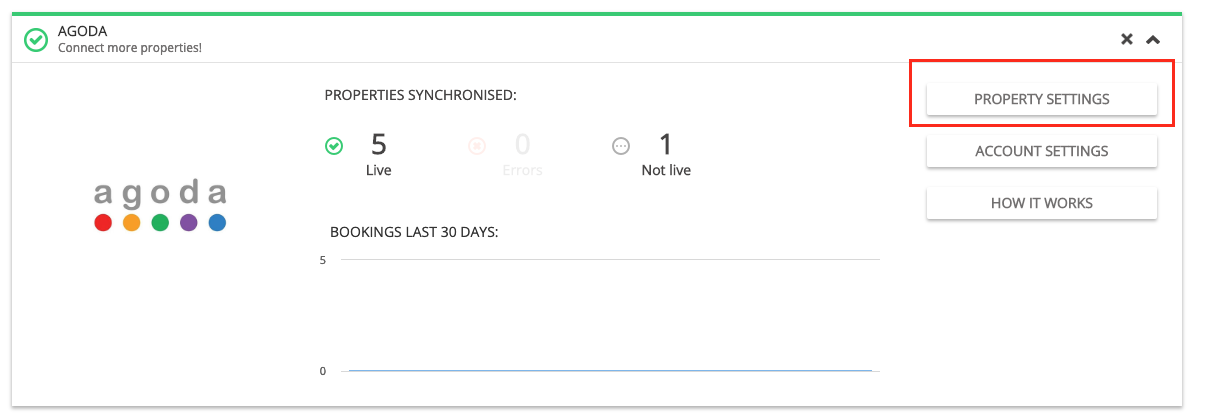Viewport: 1207px width, 419px height.
Task: Click the AGODA panel title
Action: (82, 32)
